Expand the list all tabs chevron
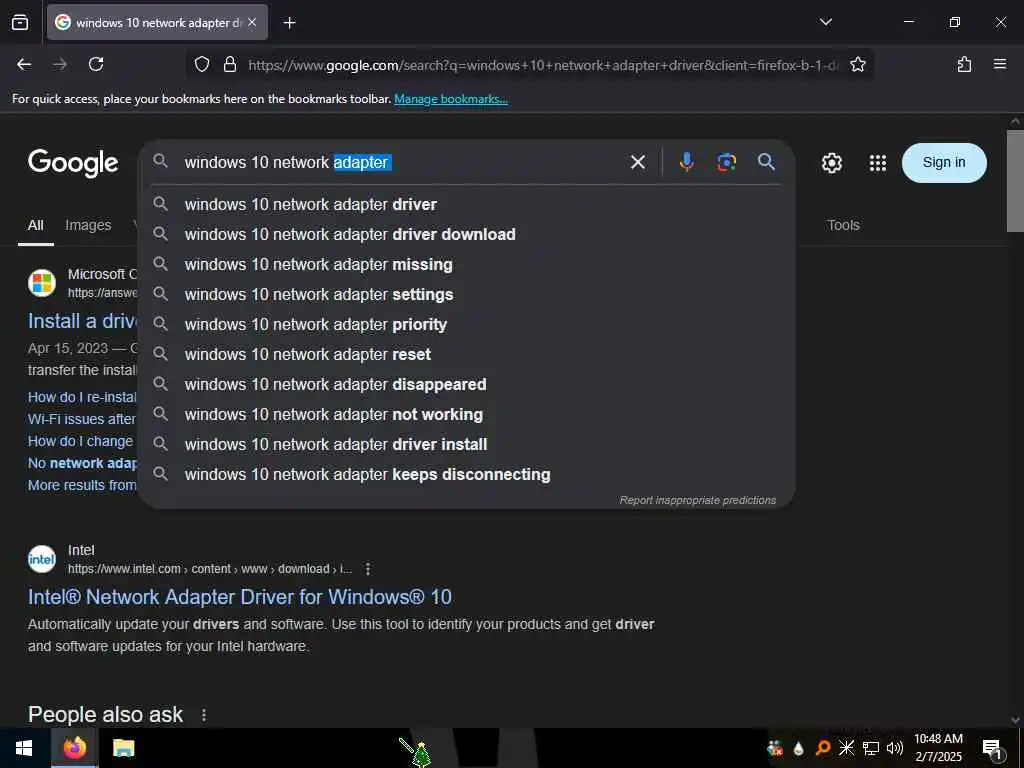Image resolution: width=1024 pixels, height=768 pixels. 825,22
